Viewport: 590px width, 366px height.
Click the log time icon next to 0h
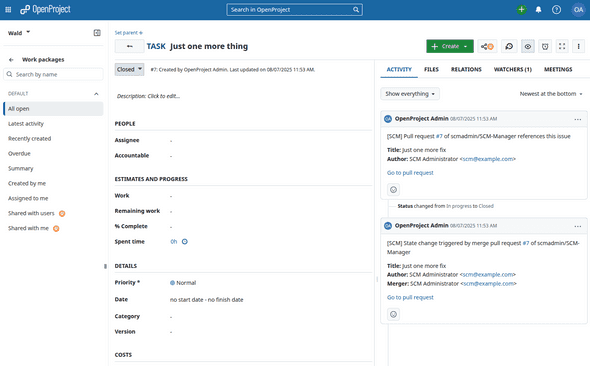coord(185,241)
